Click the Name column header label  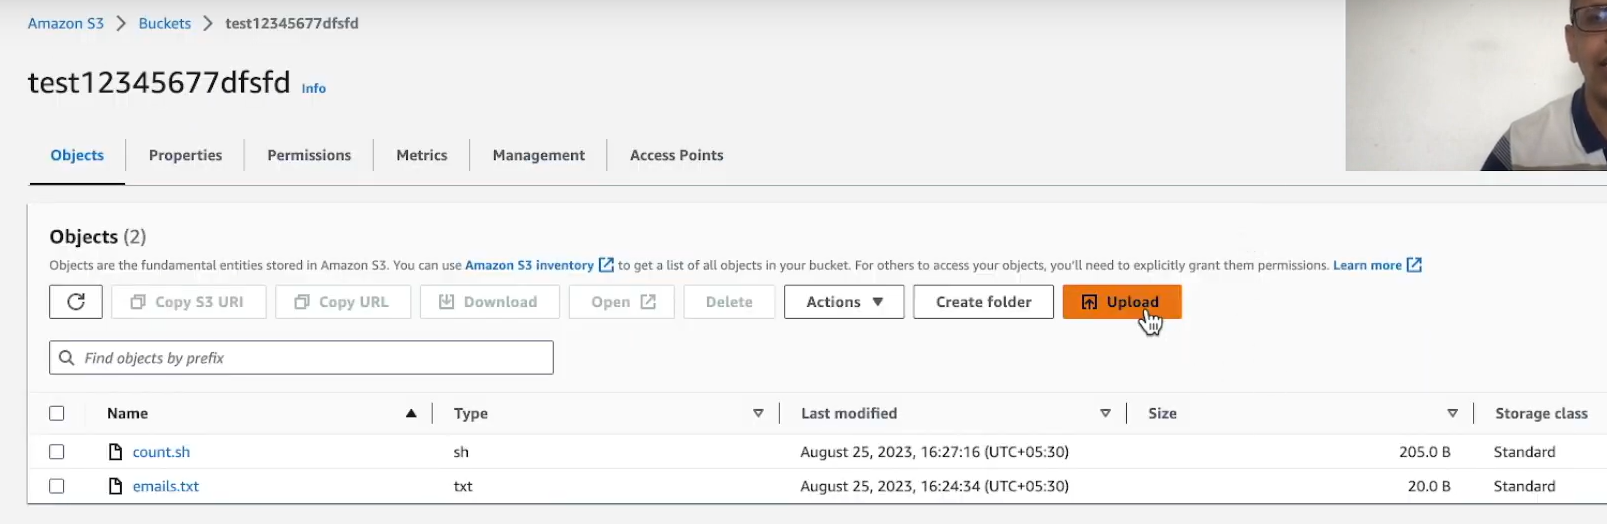127,413
